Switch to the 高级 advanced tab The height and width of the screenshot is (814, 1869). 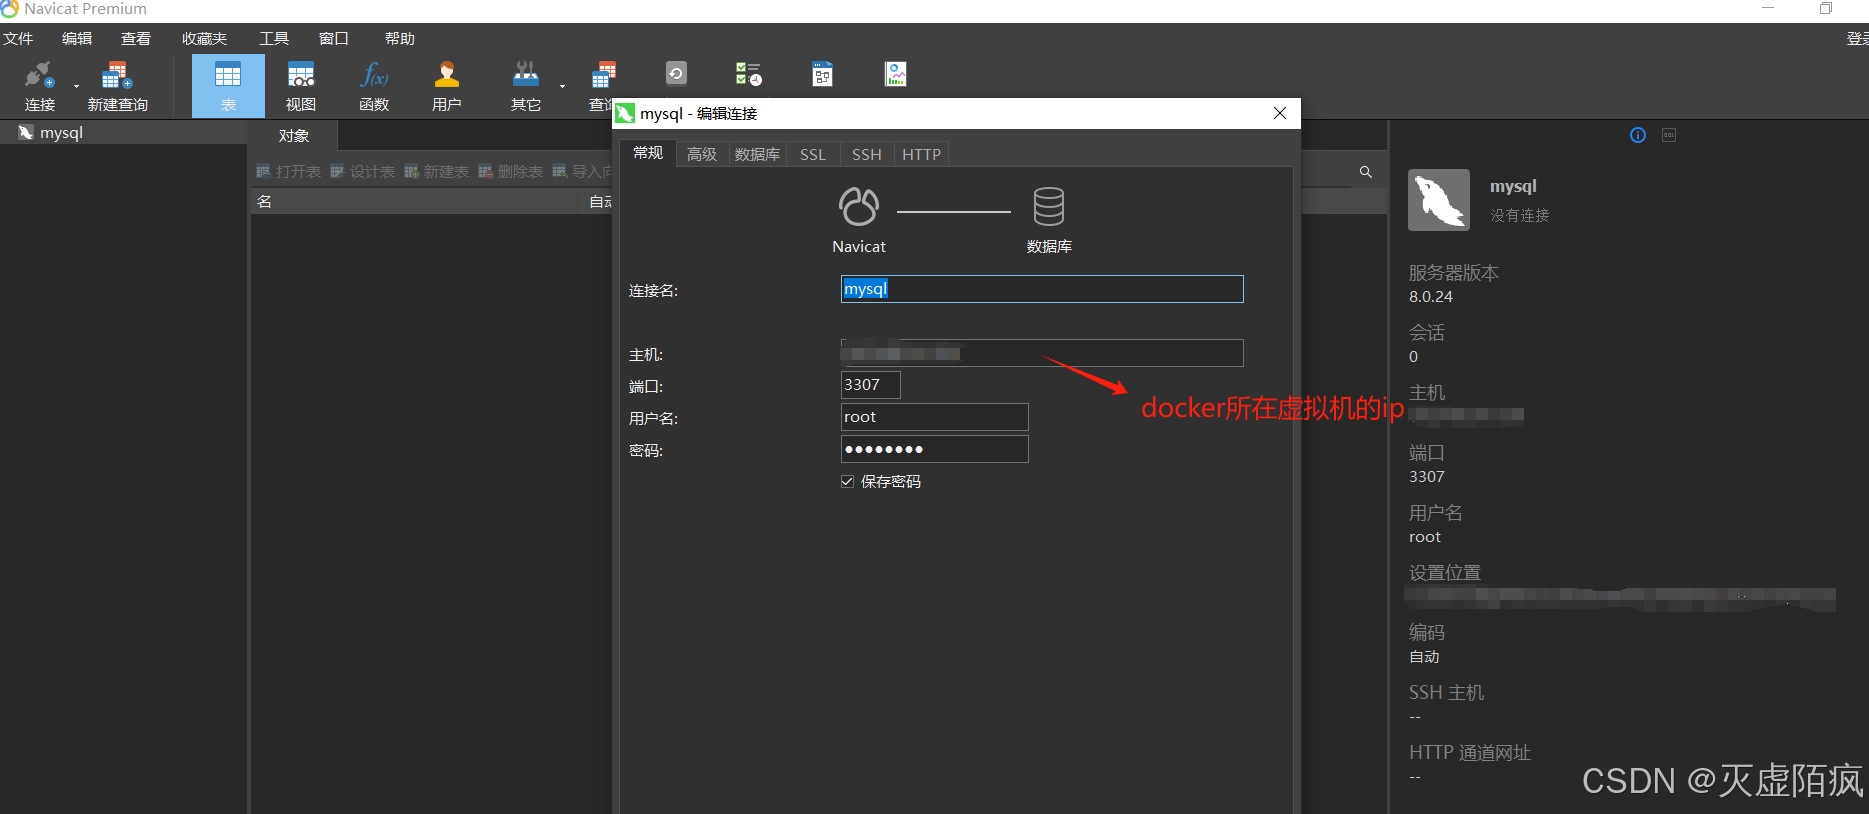coord(702,154)
